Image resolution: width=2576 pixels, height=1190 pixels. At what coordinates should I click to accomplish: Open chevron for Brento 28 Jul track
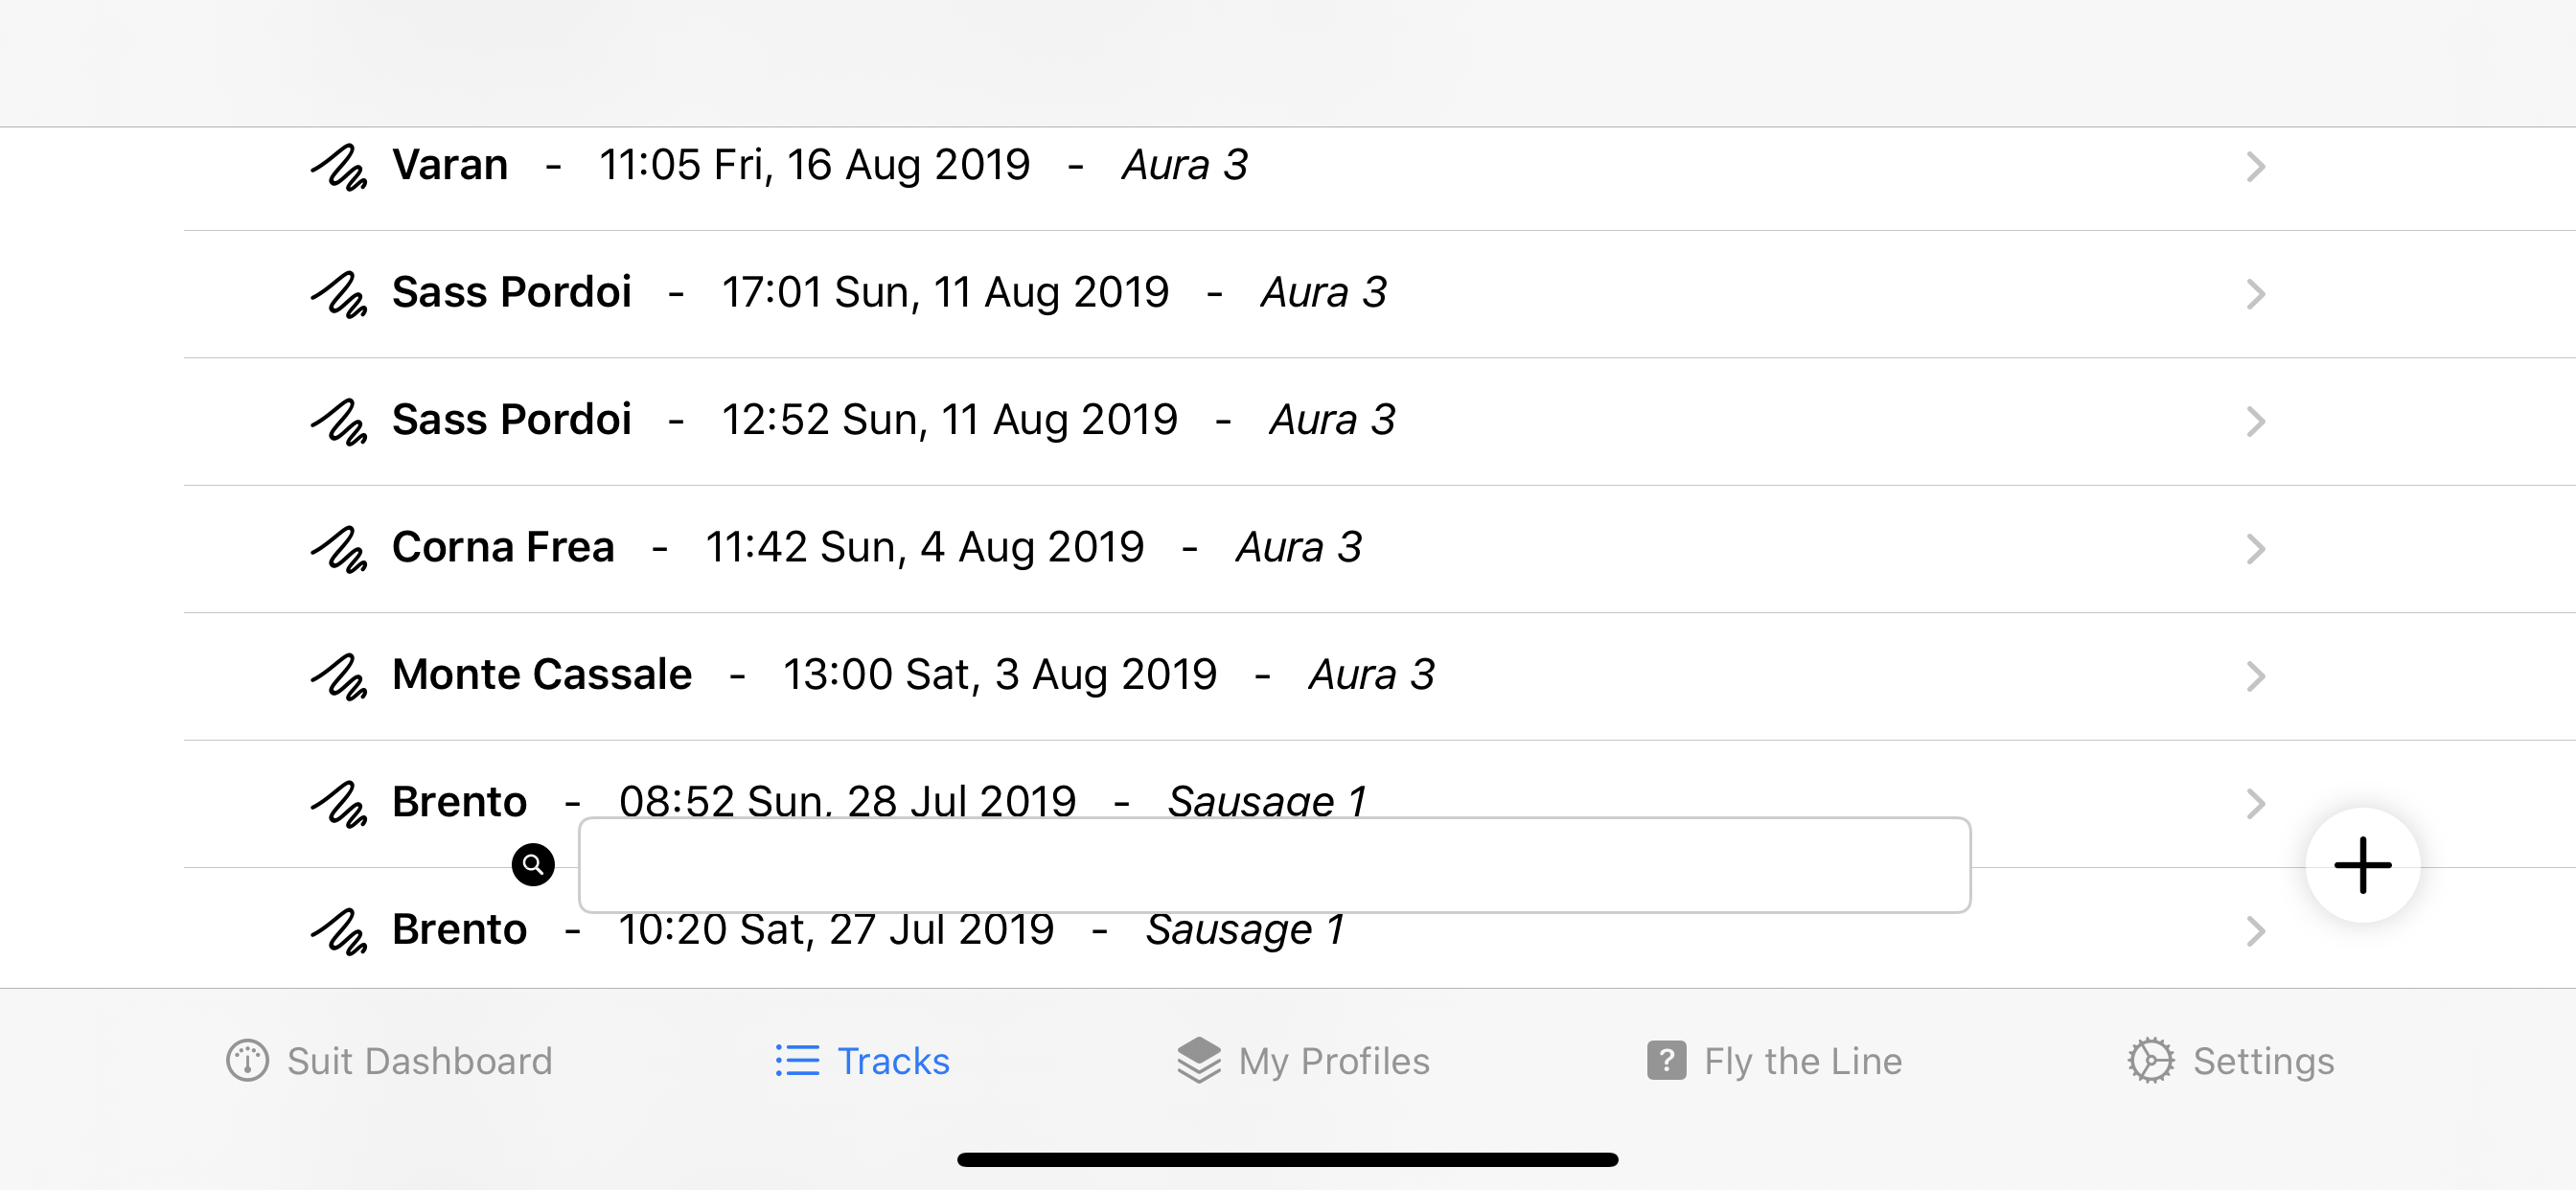coord(2255,803)
